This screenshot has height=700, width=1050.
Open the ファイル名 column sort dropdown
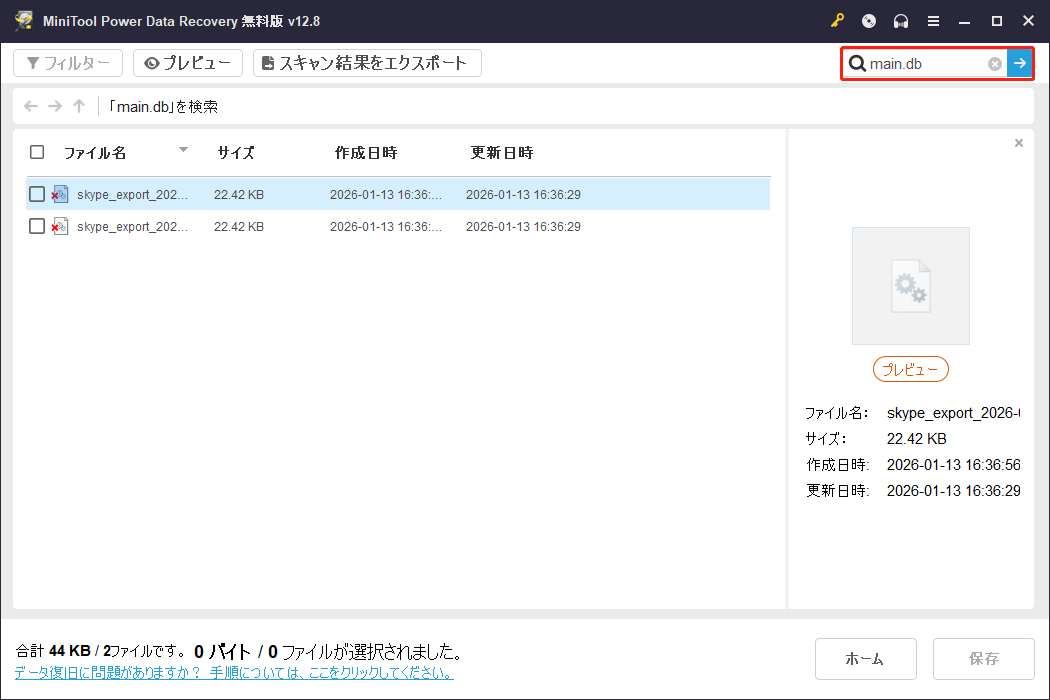(183, 151)
